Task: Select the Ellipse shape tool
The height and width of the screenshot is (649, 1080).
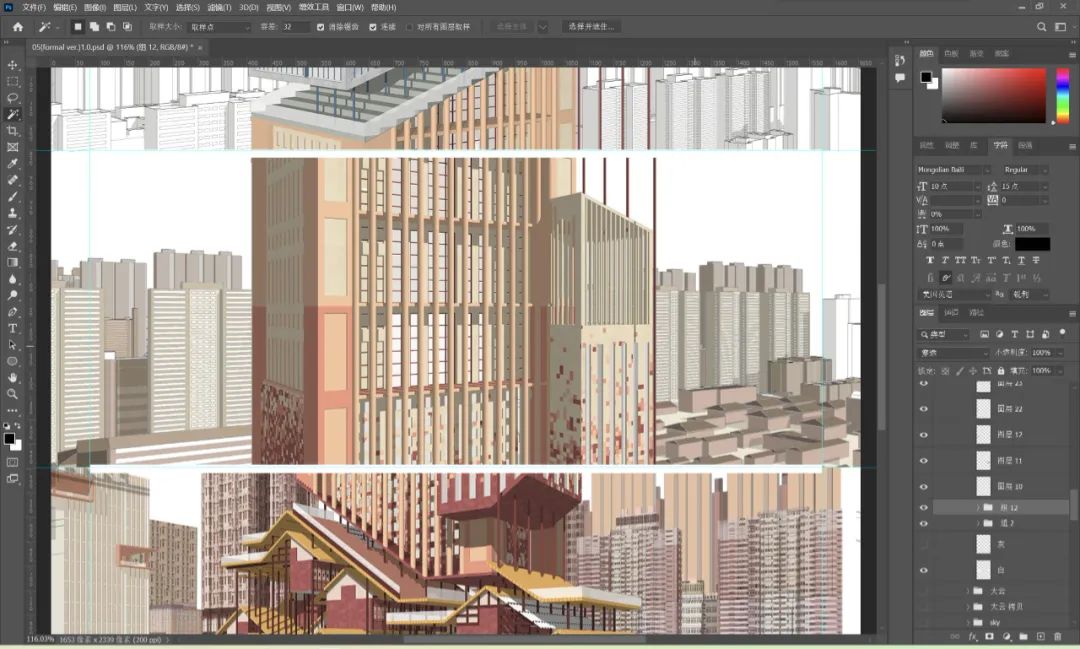Action: (12, 362)
